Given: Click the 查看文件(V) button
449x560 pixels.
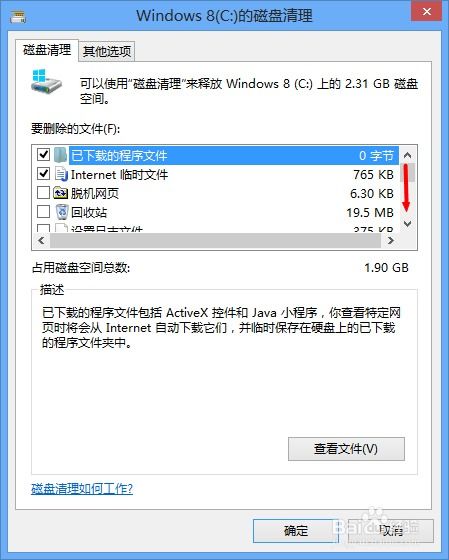Looking at the screenshot, I should 346,449.
